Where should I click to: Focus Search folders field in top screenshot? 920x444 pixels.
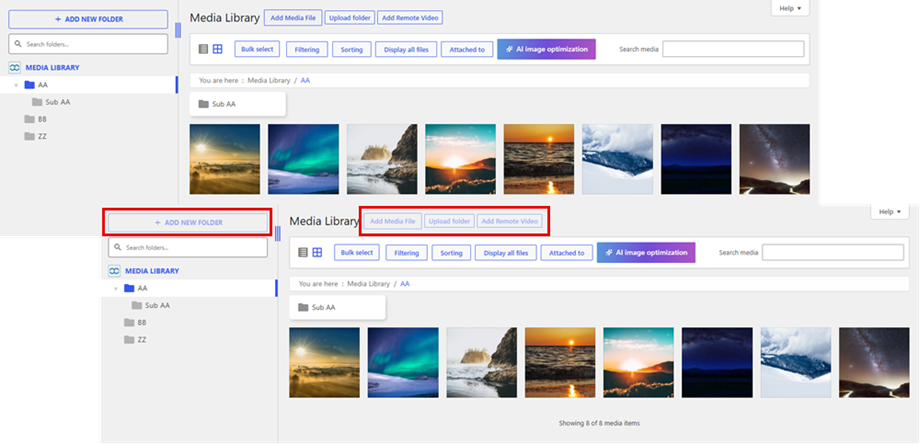click(x=88, y=44)
